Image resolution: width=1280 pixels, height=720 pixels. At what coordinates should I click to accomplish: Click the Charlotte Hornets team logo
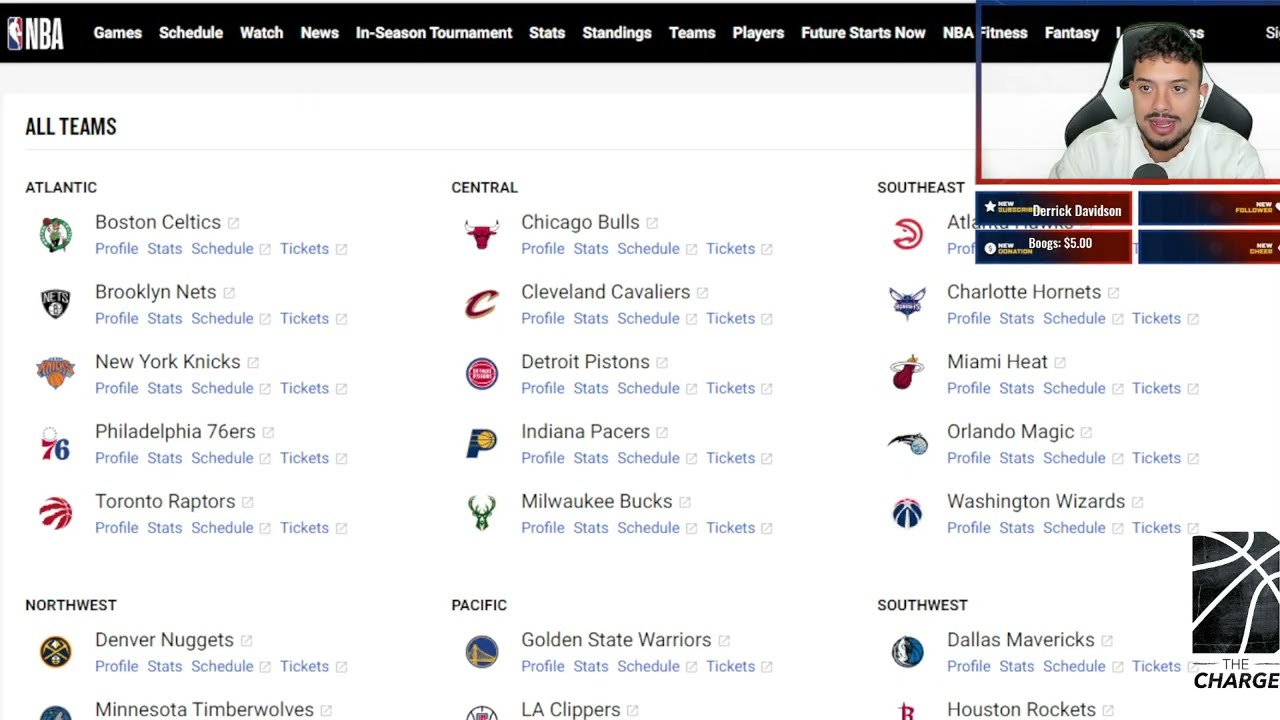[x=908, y=303]
